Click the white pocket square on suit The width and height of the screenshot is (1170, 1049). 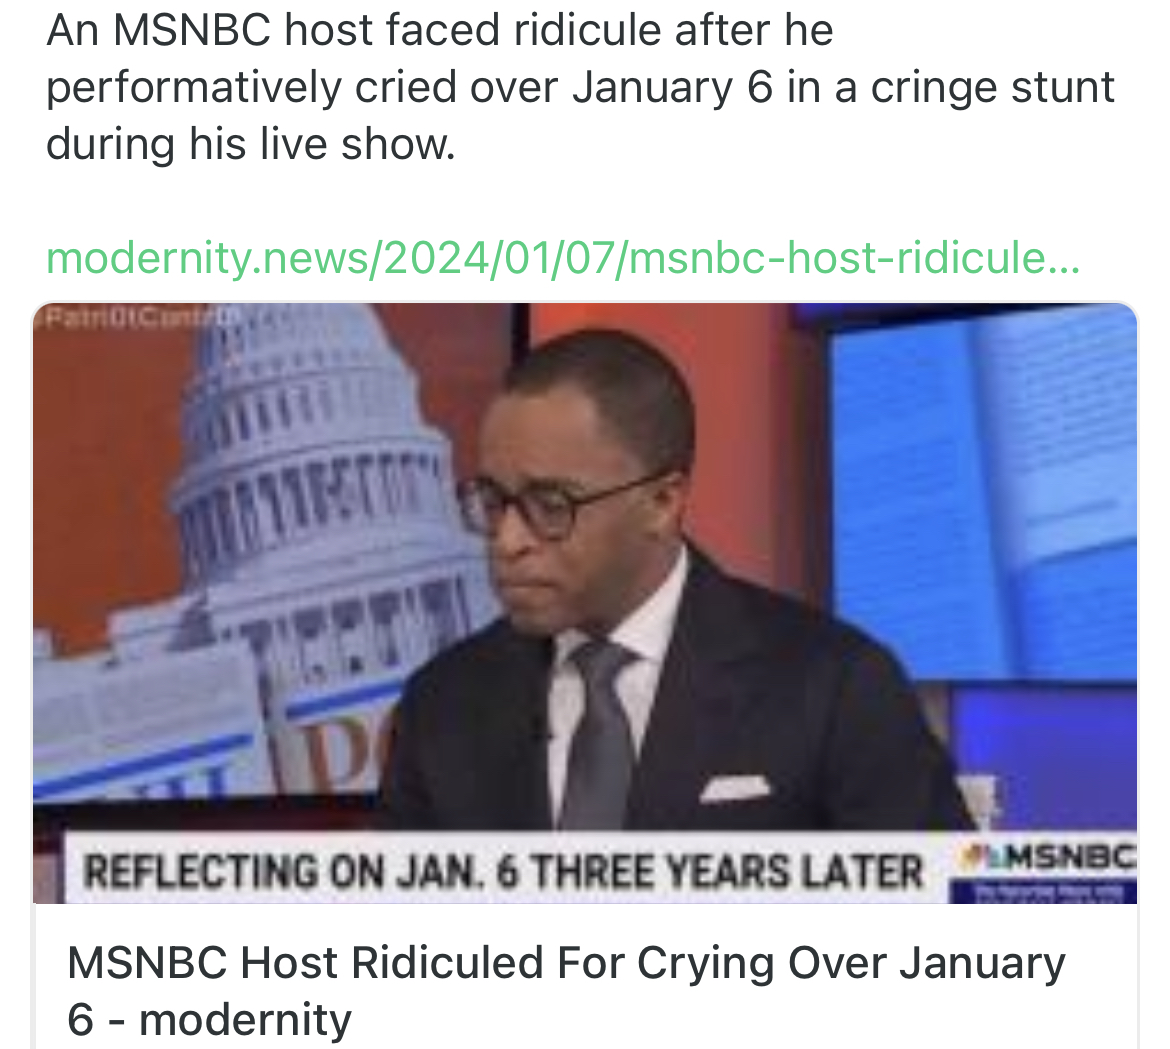tap(733, 788)
